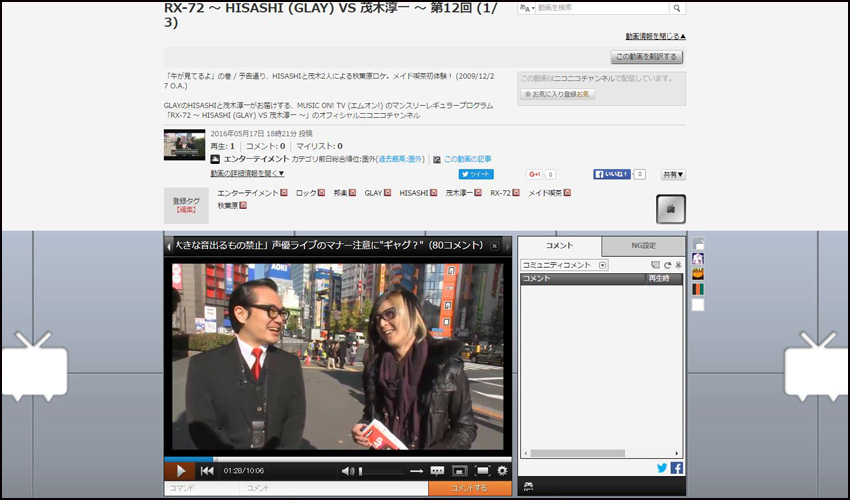Click the 動画を検索 search field
The width and height of the screenshot is (850, 500).
pos(602,8)
